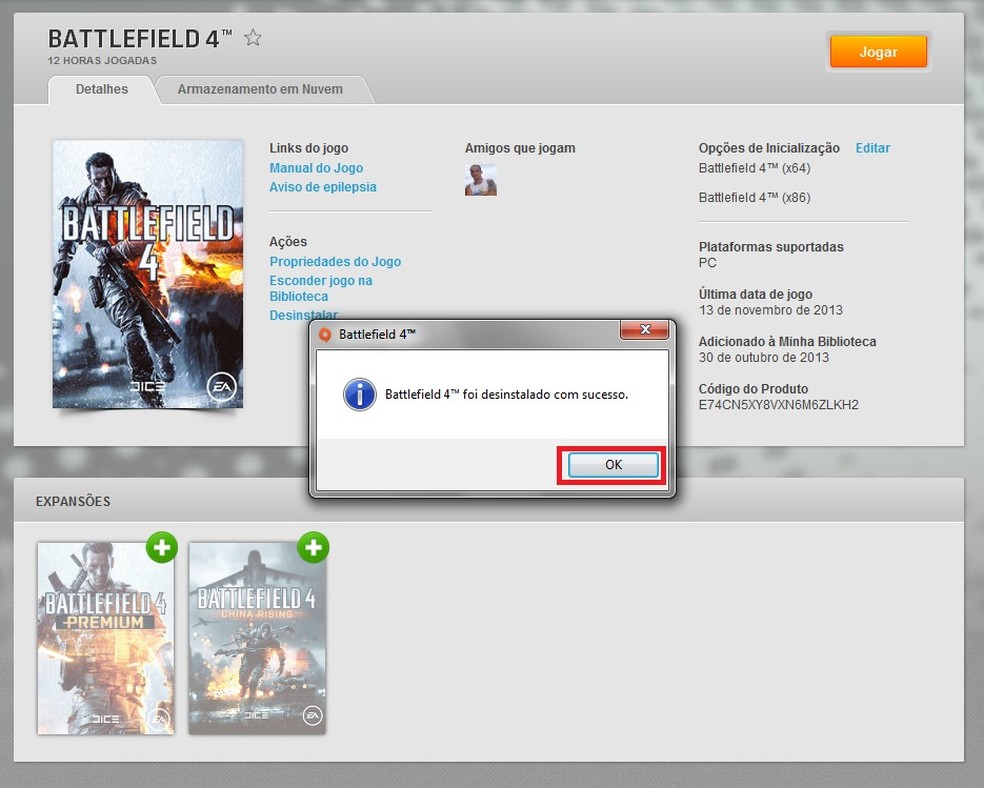984x788 pixels.
Task: Click the product code E74CN5XY8VXN6M6ZLKH2
Action: click(x=778, y=405)
